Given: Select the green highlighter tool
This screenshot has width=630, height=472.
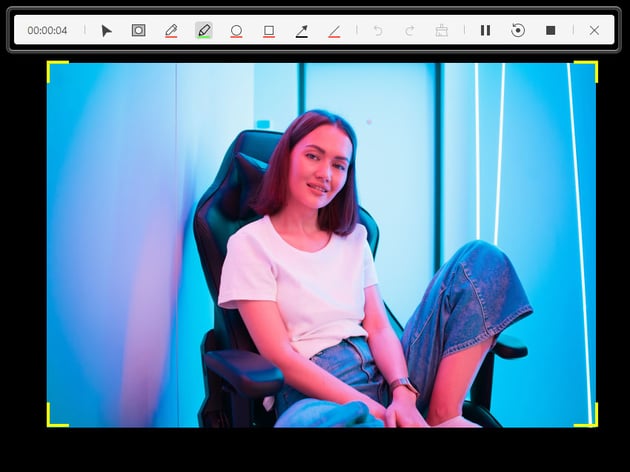Looking at the screenshot, I should click(x=204, y=31).
